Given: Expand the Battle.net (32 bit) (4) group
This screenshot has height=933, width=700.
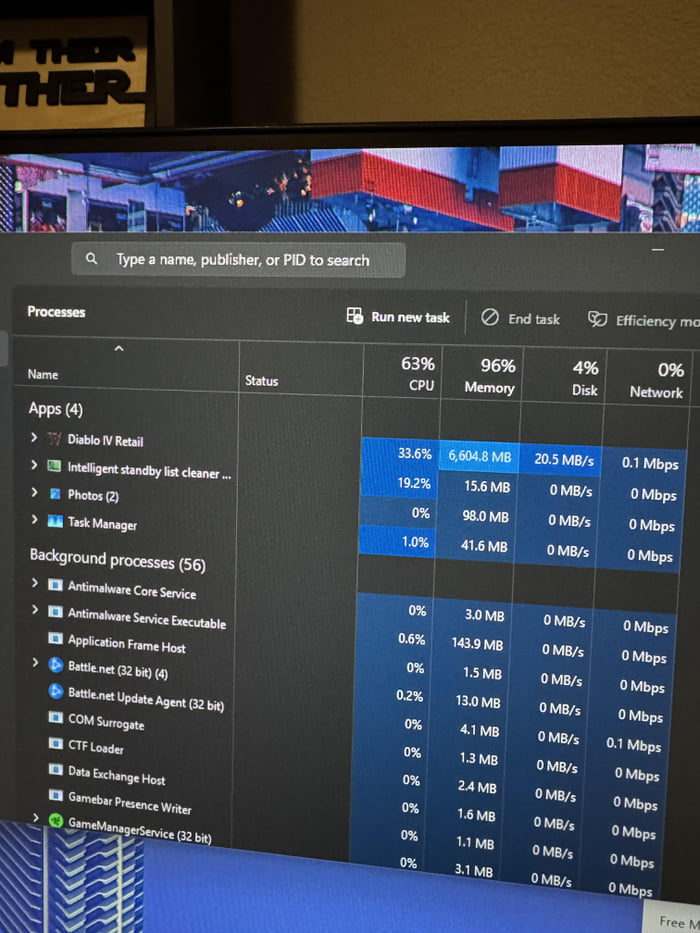Looking at the screenshot, I should pos(35,662).
